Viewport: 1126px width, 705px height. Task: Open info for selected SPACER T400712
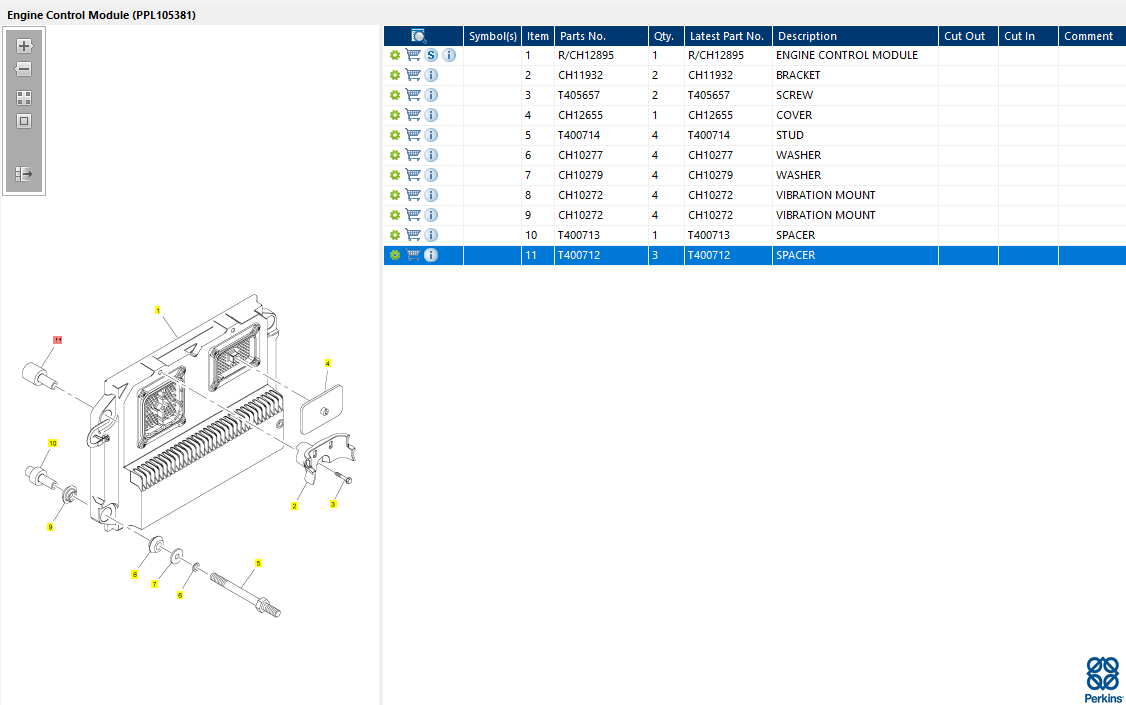431,255
